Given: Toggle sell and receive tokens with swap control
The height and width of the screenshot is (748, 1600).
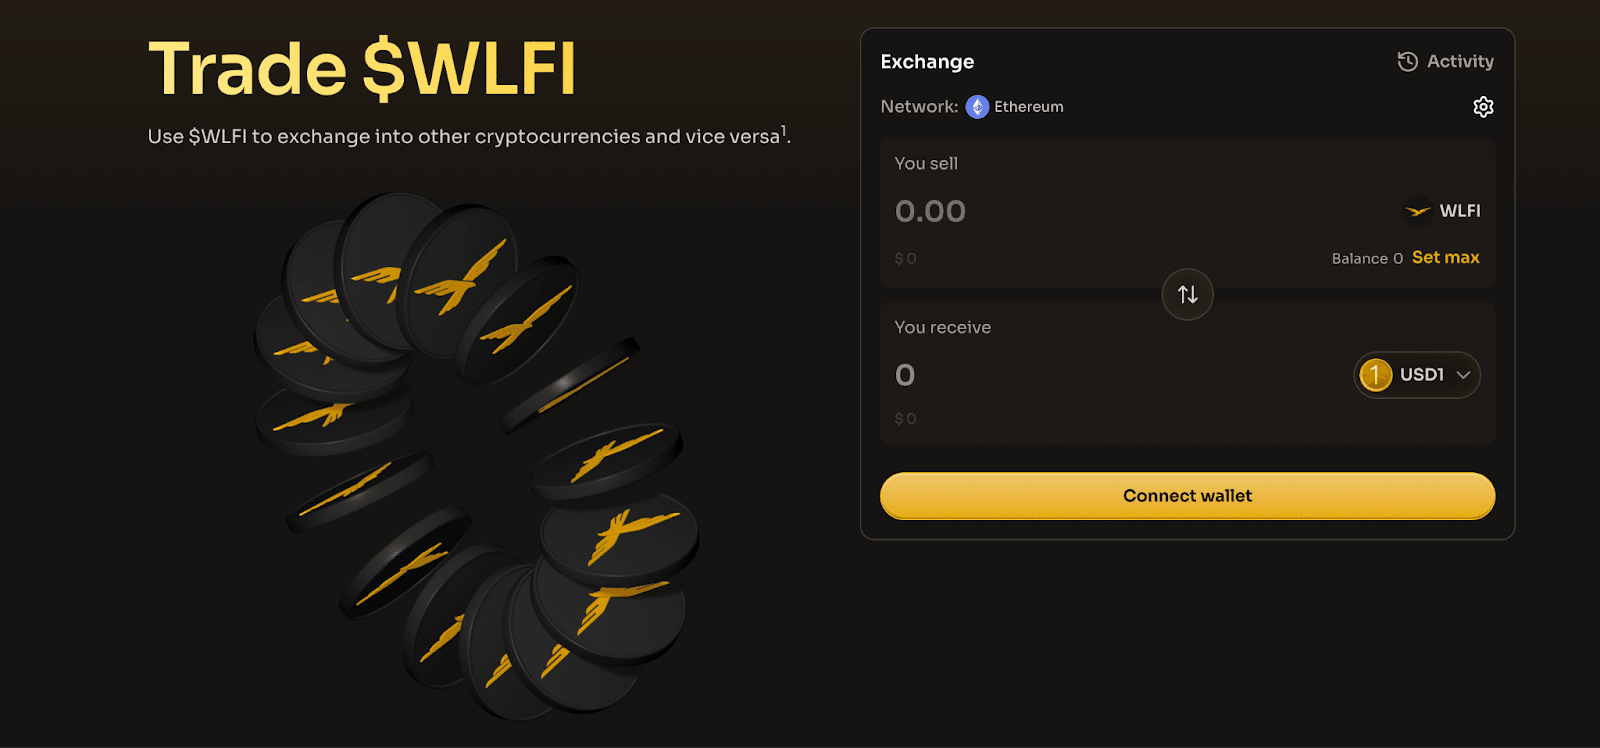Looking at the screenshot, I should (x=1187, y=294).
